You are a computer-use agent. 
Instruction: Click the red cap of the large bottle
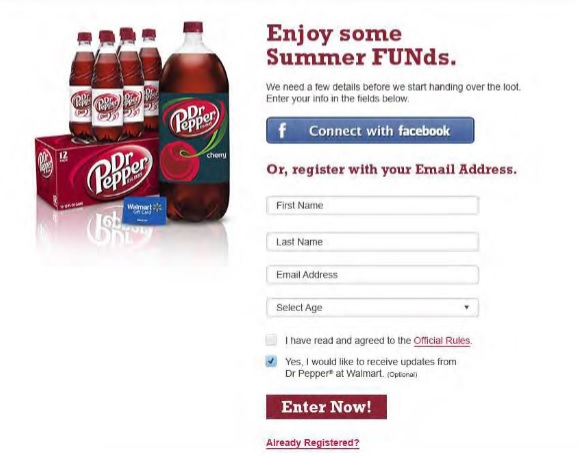pos(193,27)
